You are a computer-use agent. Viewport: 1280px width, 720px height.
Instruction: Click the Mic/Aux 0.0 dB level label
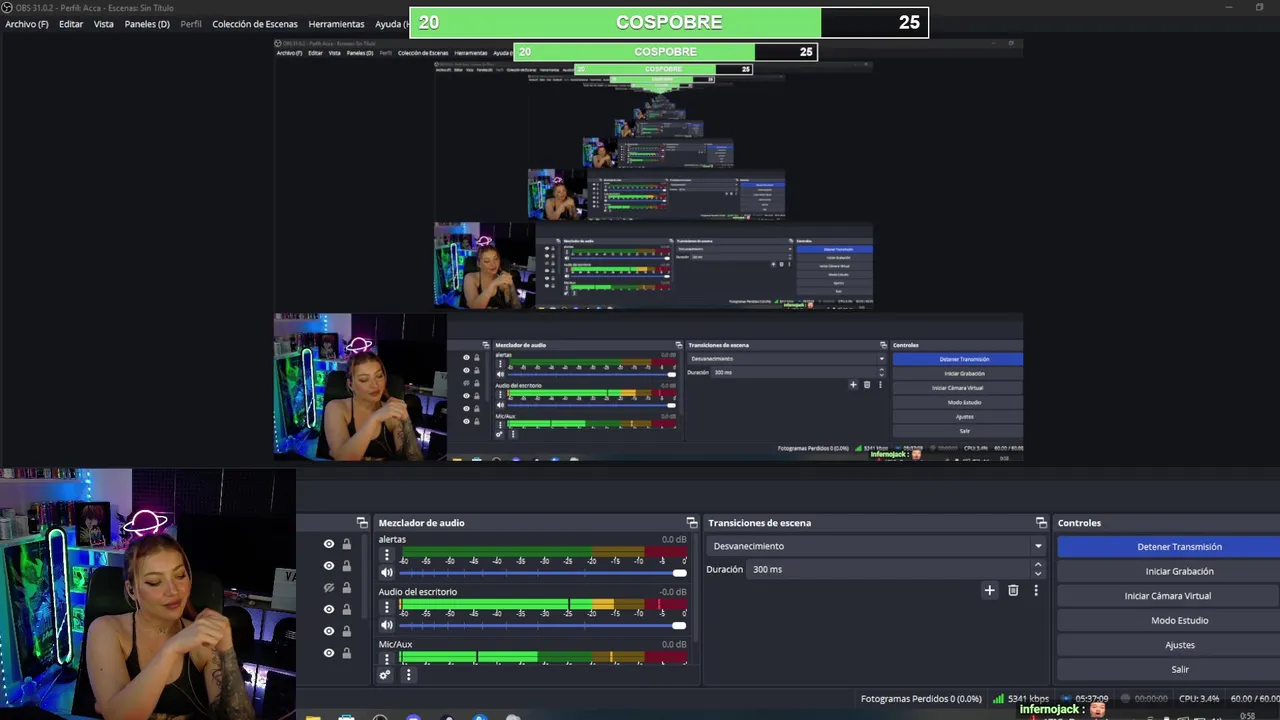tap(674, 645)
